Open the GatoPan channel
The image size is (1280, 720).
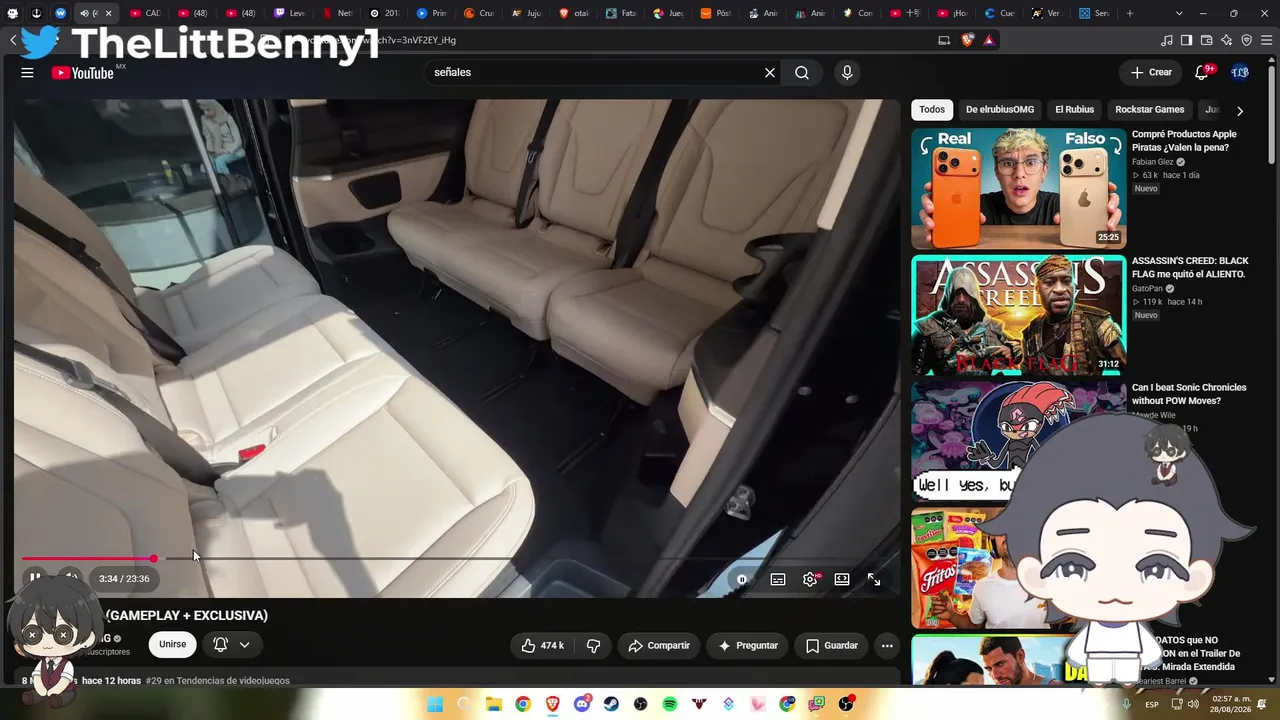[1148, 289]
